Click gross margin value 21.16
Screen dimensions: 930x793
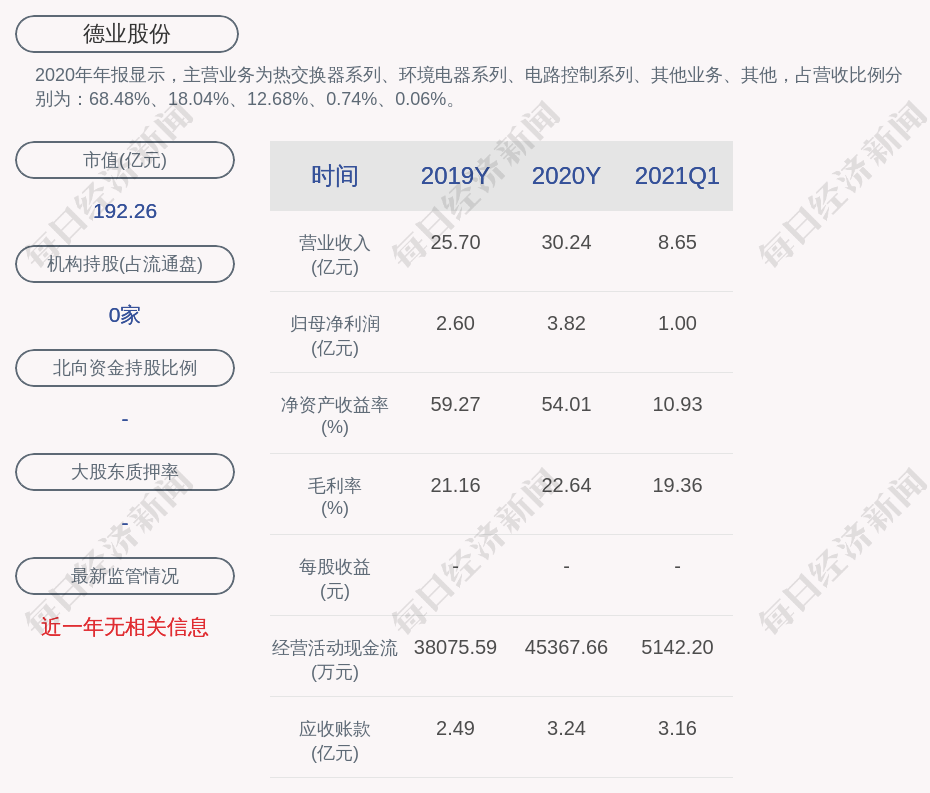(455, 486)
